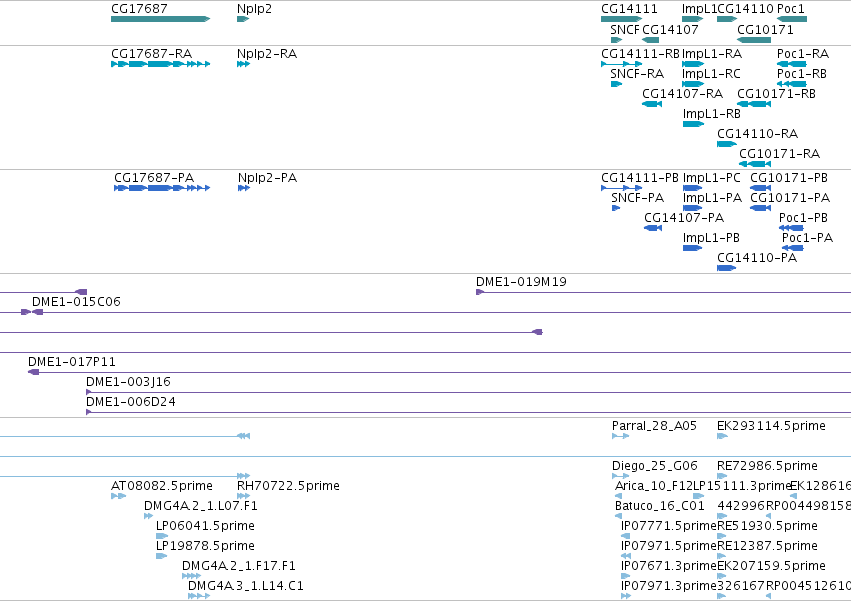851x601 pixels.
Task: Click the DME1-017P11 BAC end marker
Action: pyautogui.click(x=34, y=372)
